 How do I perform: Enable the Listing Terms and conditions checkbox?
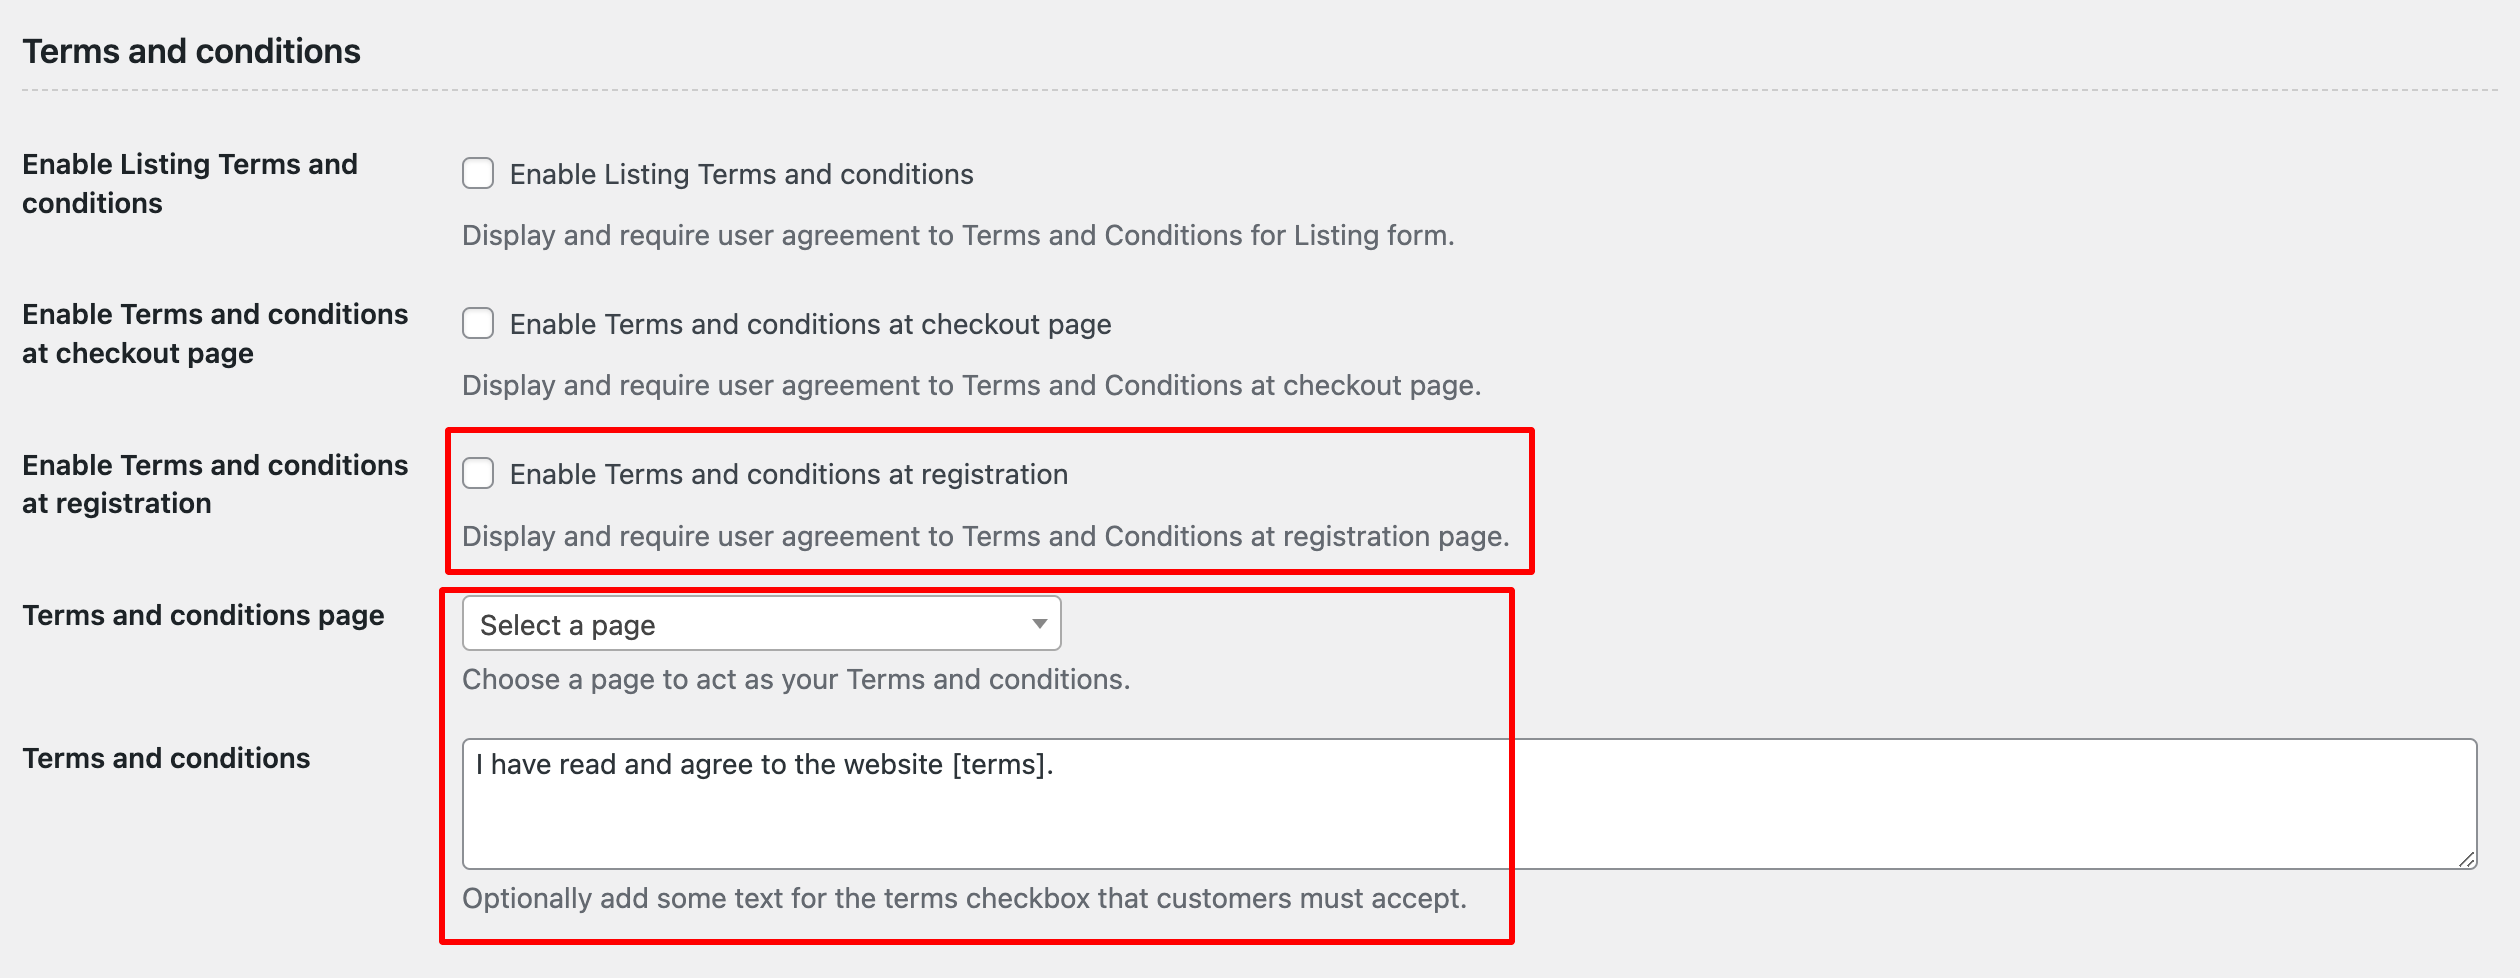pyautogui.click(x=478, y=173)
